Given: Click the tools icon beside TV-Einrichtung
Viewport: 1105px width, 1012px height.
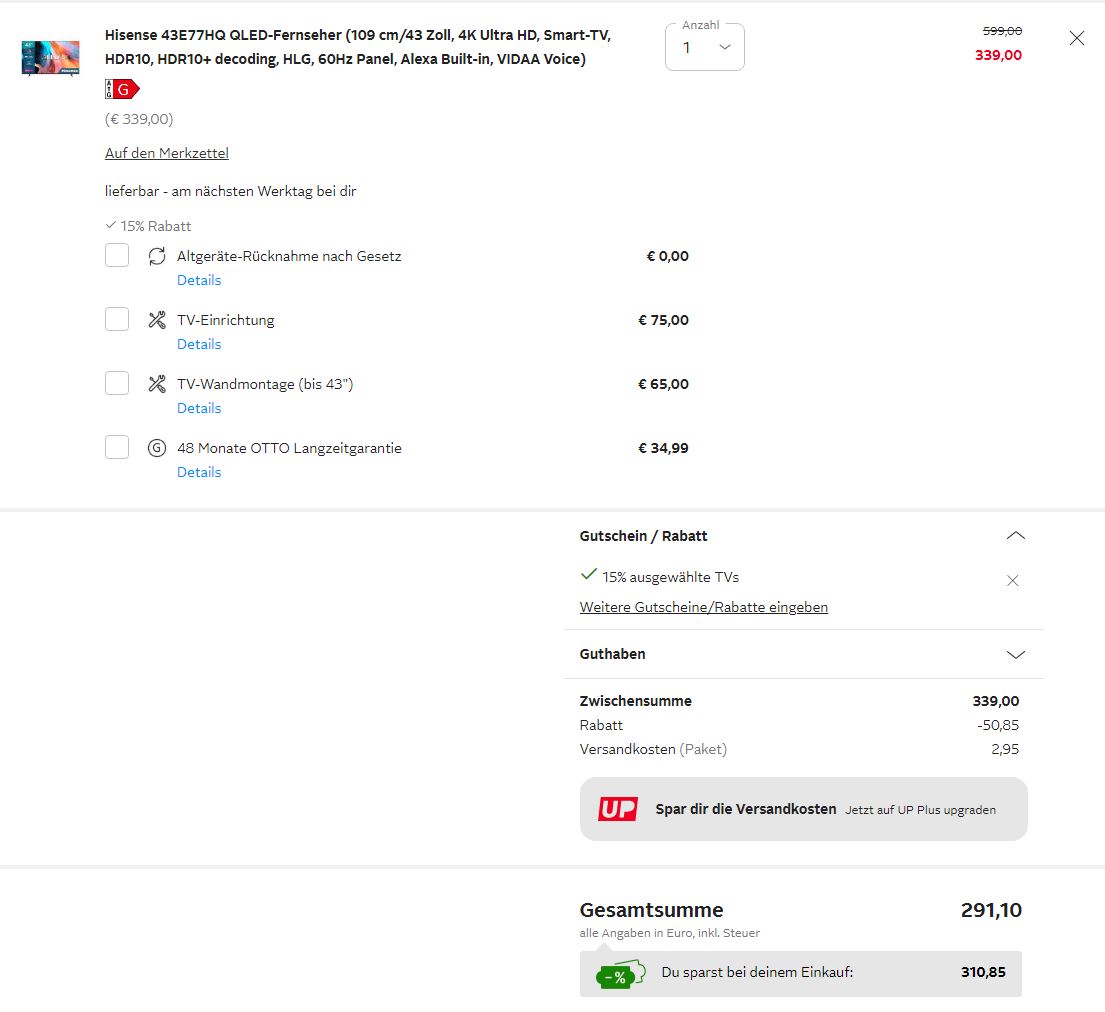Looking at the screenshot, I should click(157, 320).
